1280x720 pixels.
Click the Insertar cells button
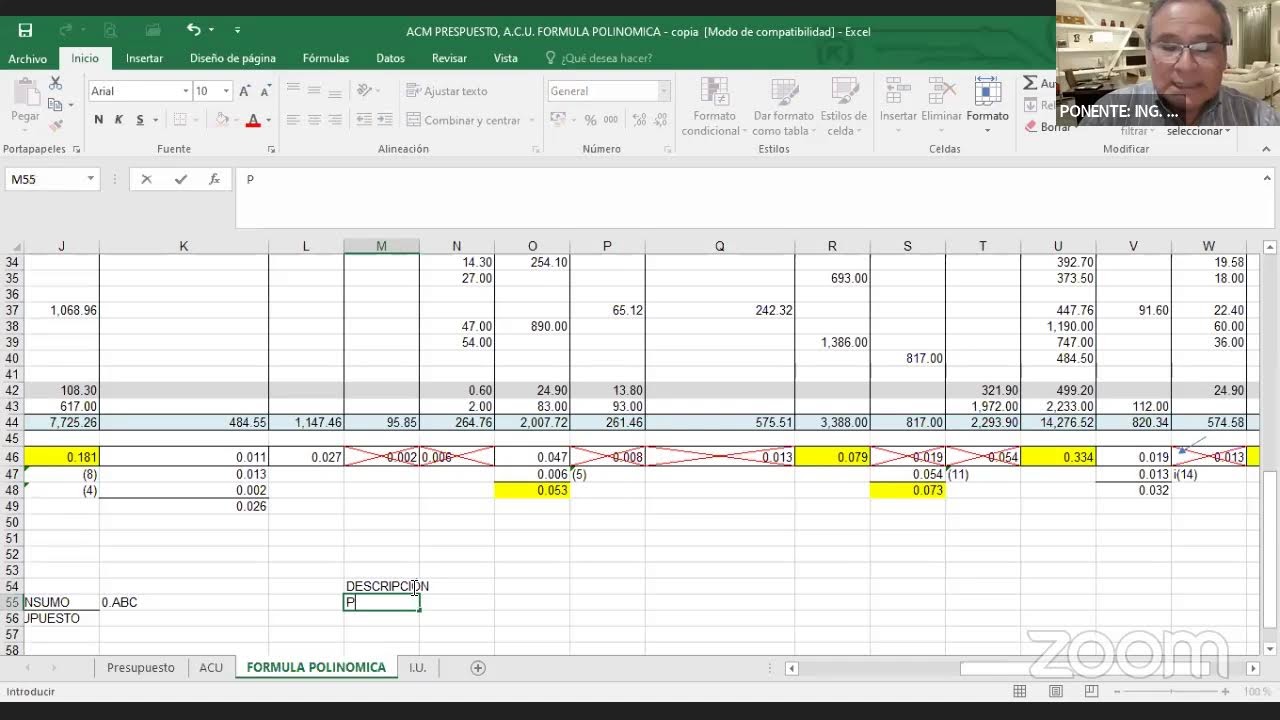point(898,107)
